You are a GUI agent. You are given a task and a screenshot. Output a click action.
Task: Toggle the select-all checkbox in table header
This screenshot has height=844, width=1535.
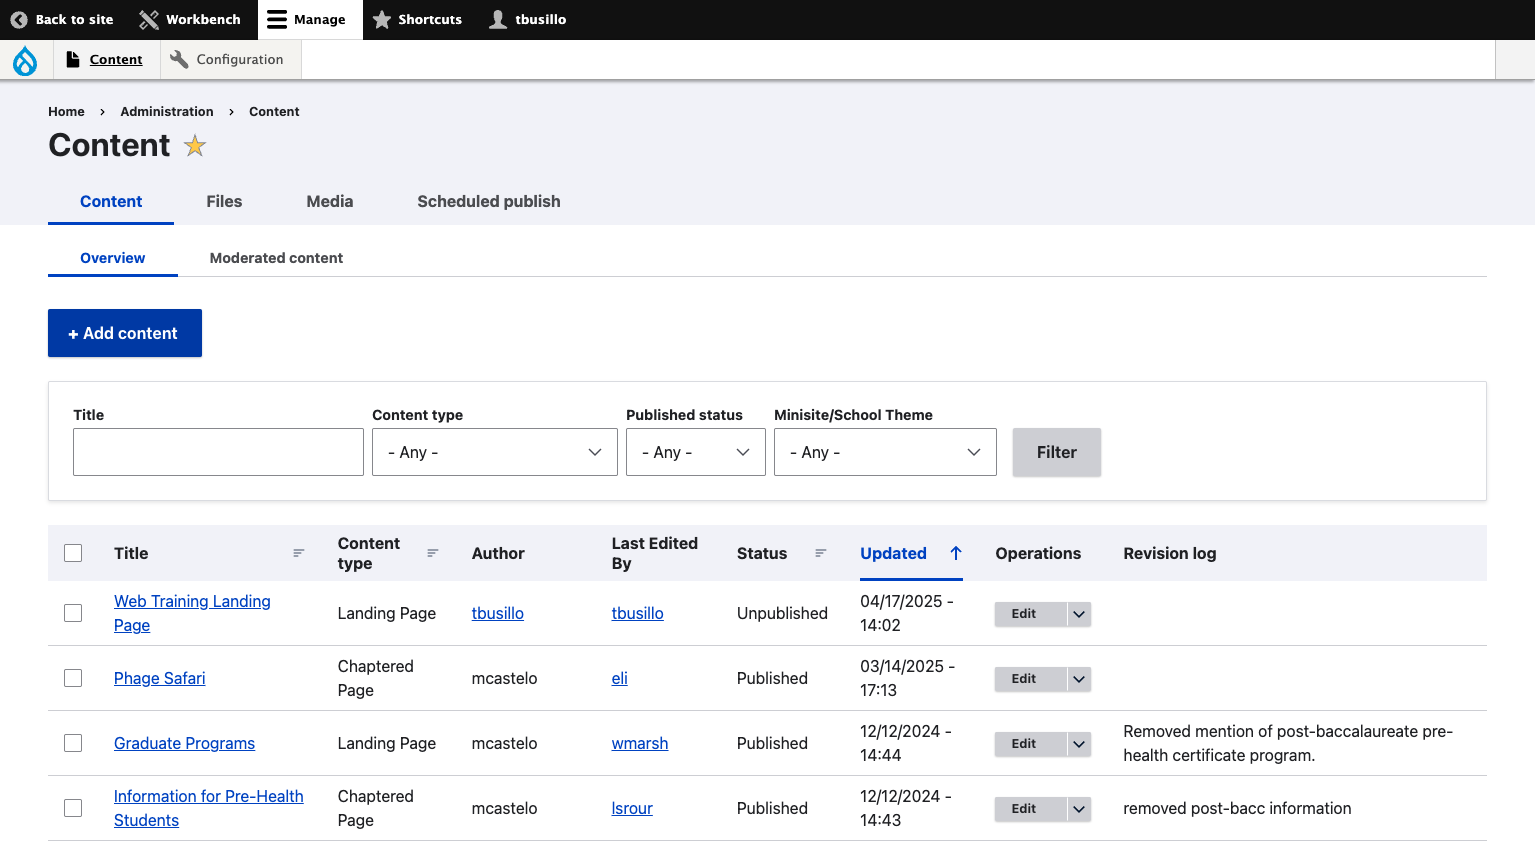73,553
